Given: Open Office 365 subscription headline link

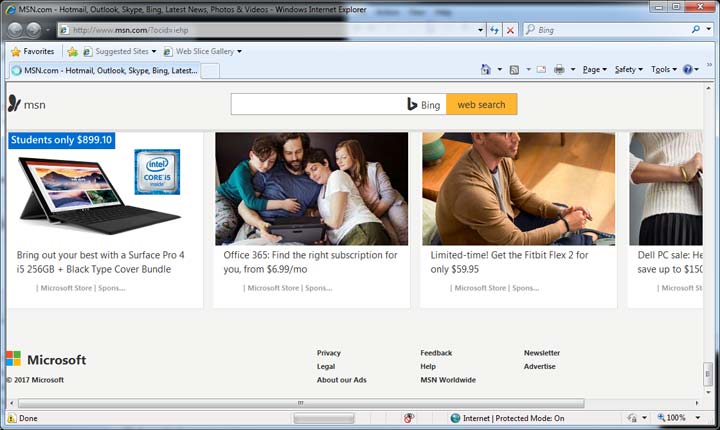Looking at the screenshot, I should 310,262.
